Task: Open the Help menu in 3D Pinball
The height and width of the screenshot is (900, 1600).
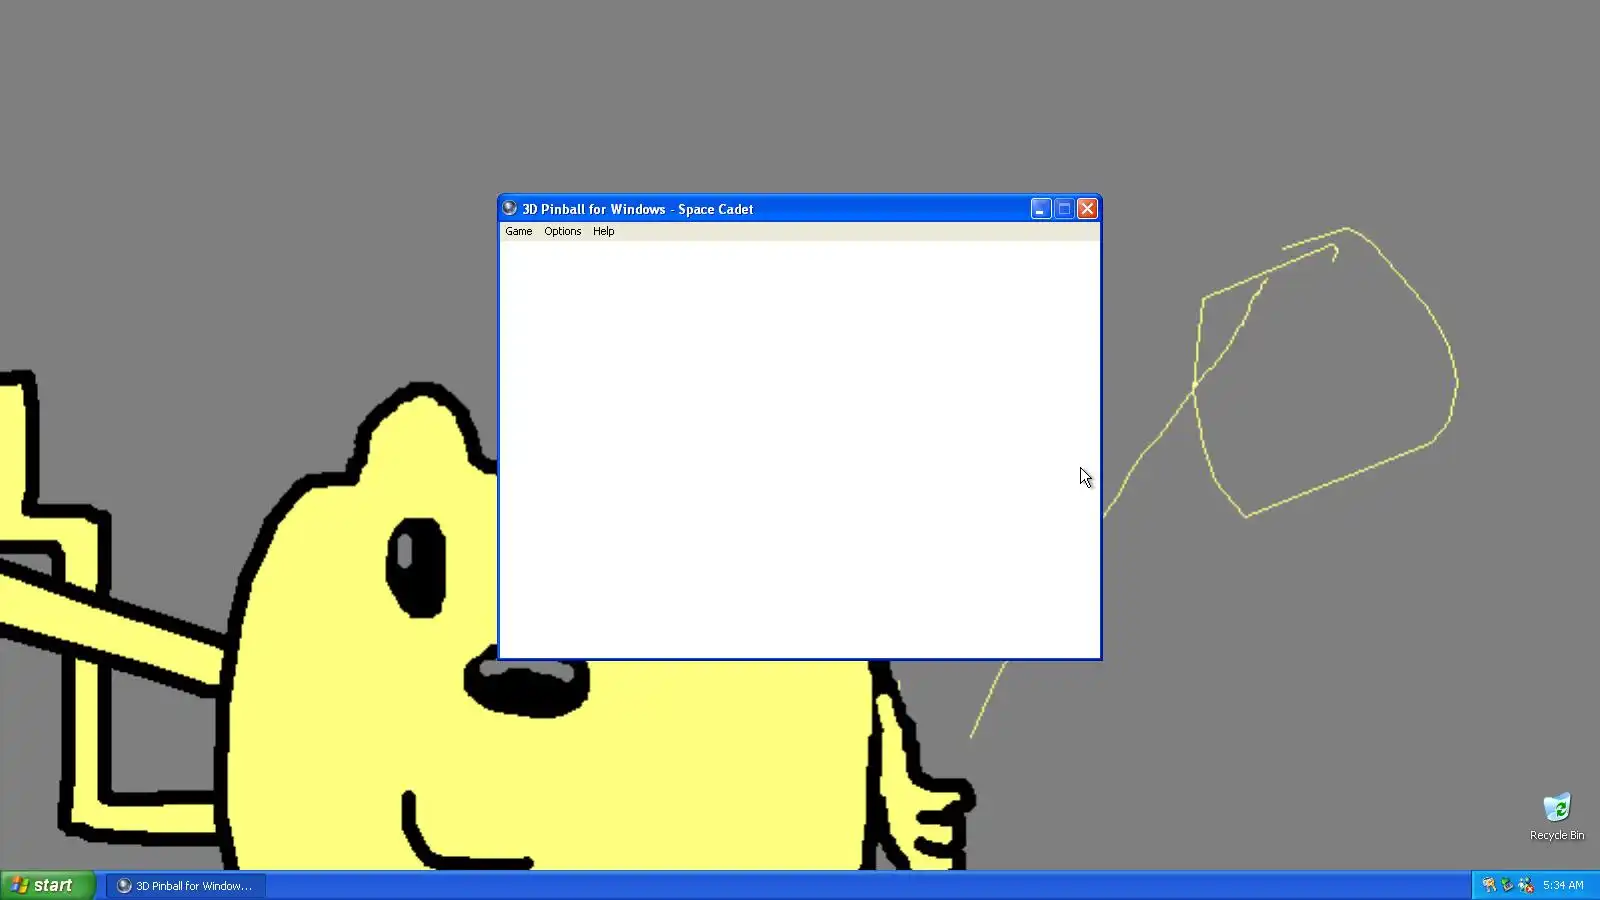Action: pyautogui.click(x=603, y=231)
